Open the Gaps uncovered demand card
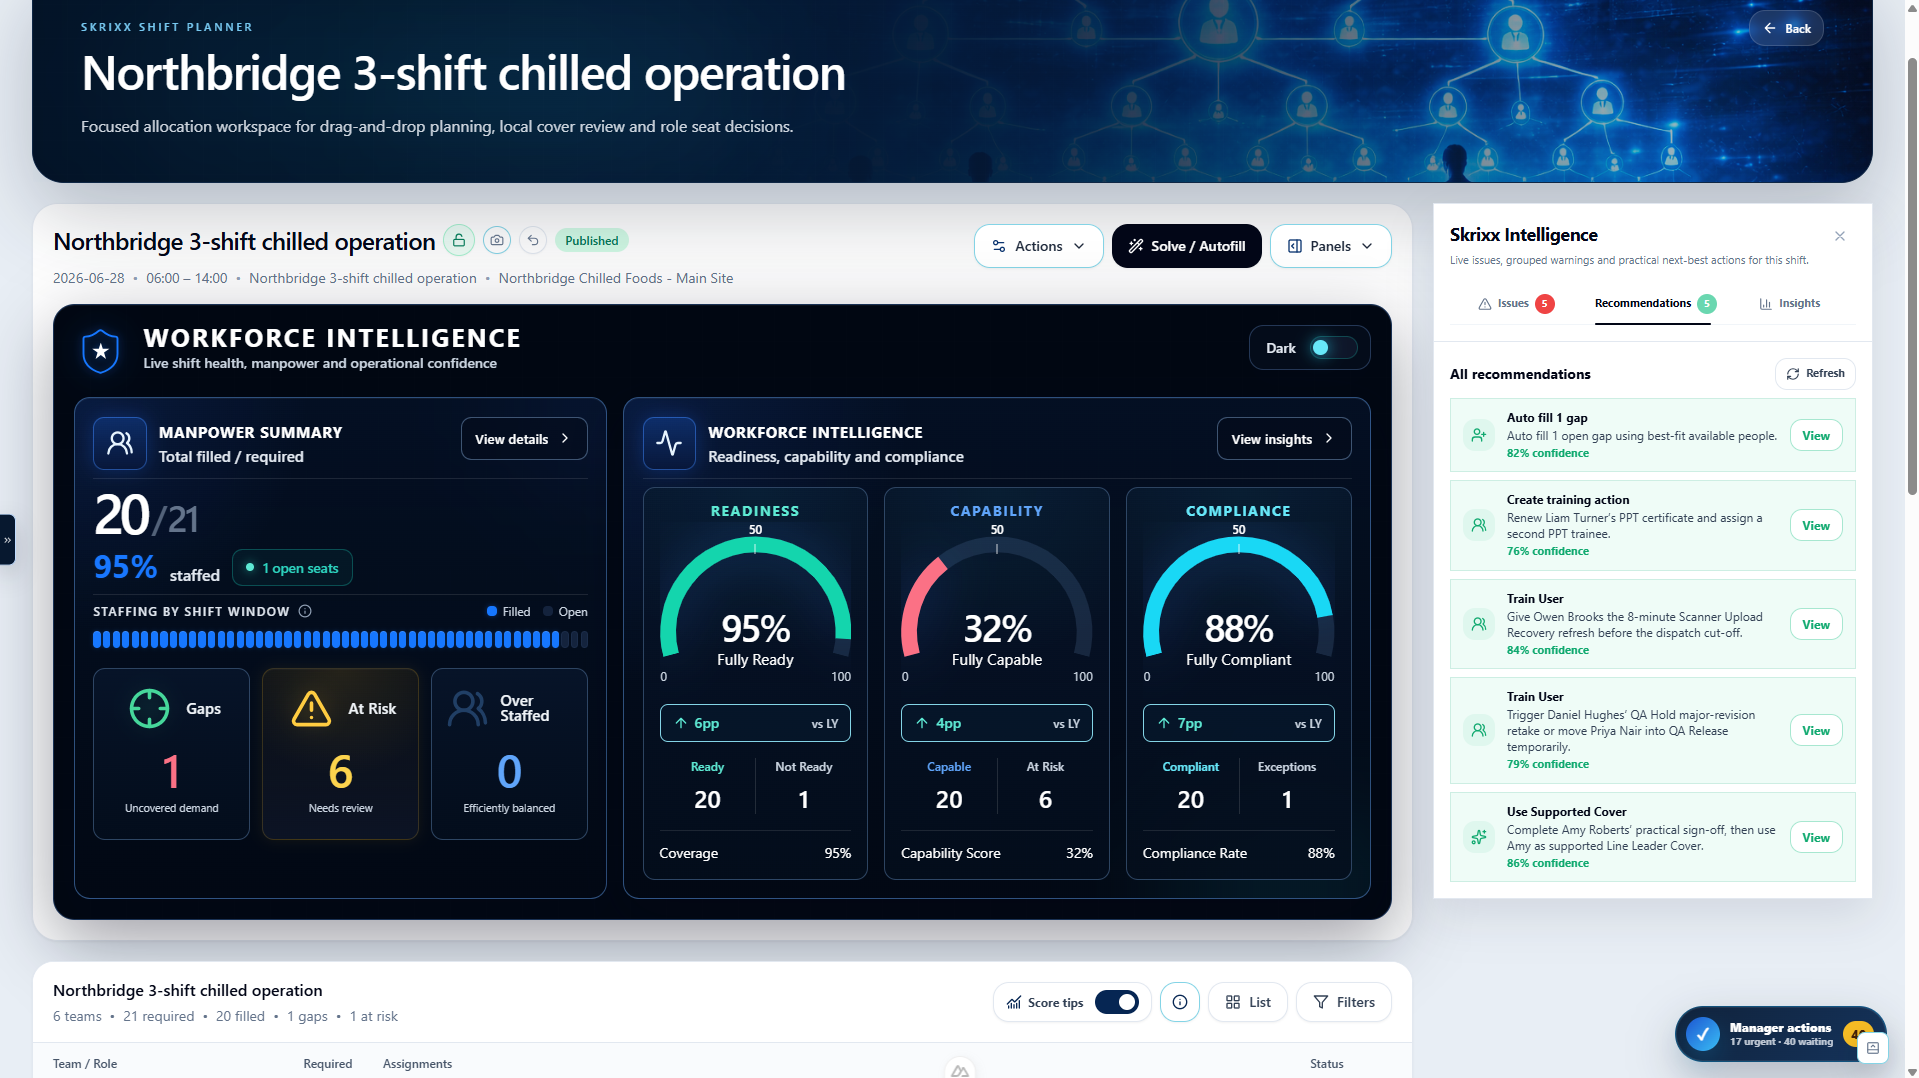The width and height of the screenshot is (1919, 1078). pos(171,754)
